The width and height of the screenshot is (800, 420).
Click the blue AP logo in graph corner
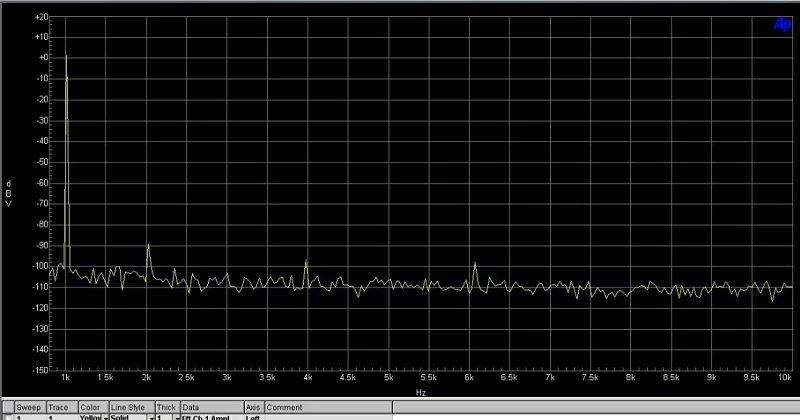(x=782, y=24)
